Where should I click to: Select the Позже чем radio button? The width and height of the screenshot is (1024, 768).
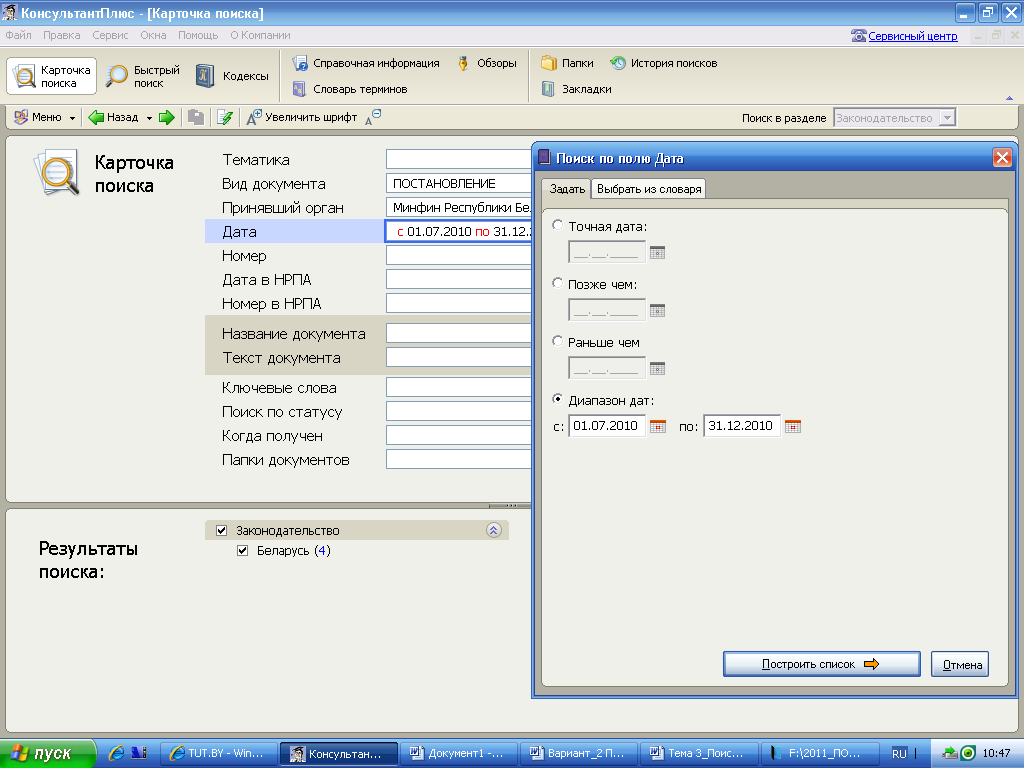pyautogui.click(x=558, y=283)
